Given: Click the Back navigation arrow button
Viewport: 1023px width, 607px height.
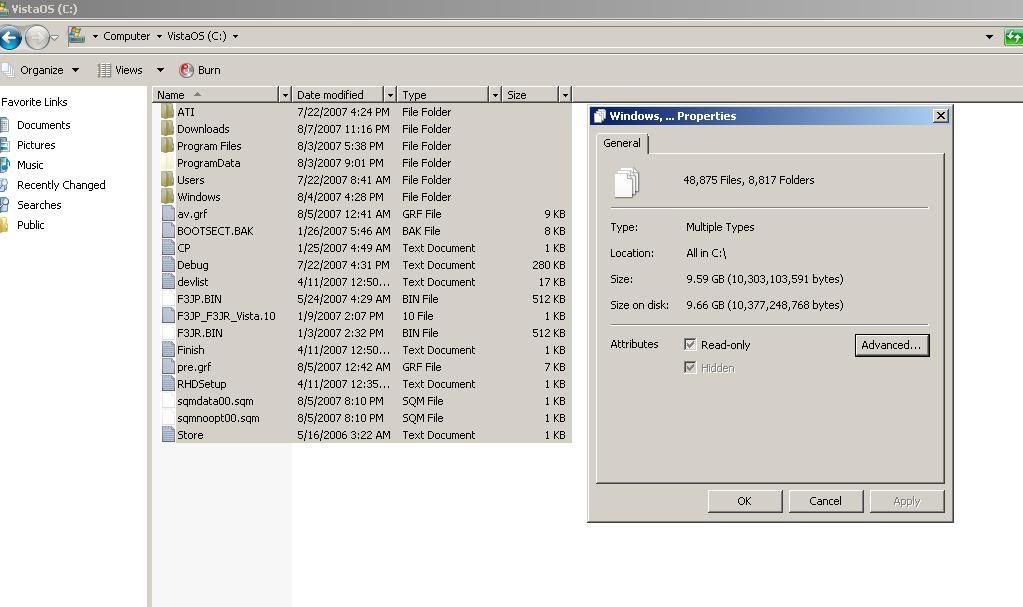Looking at the screenshot, I should 11,38.
